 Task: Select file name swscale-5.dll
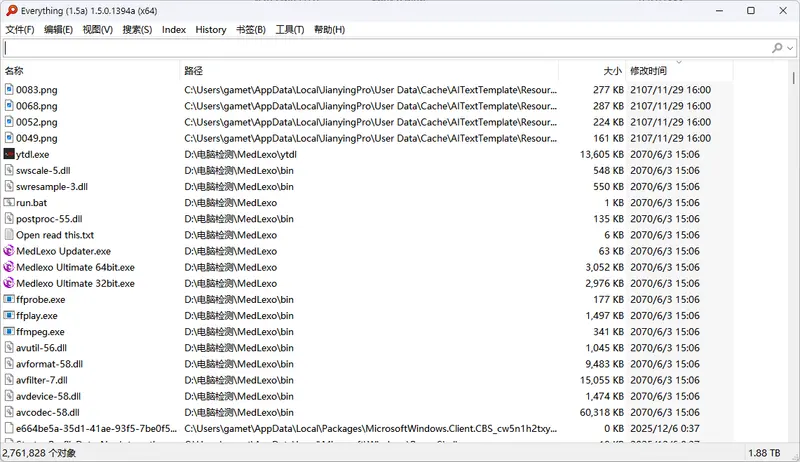point(43,170)
